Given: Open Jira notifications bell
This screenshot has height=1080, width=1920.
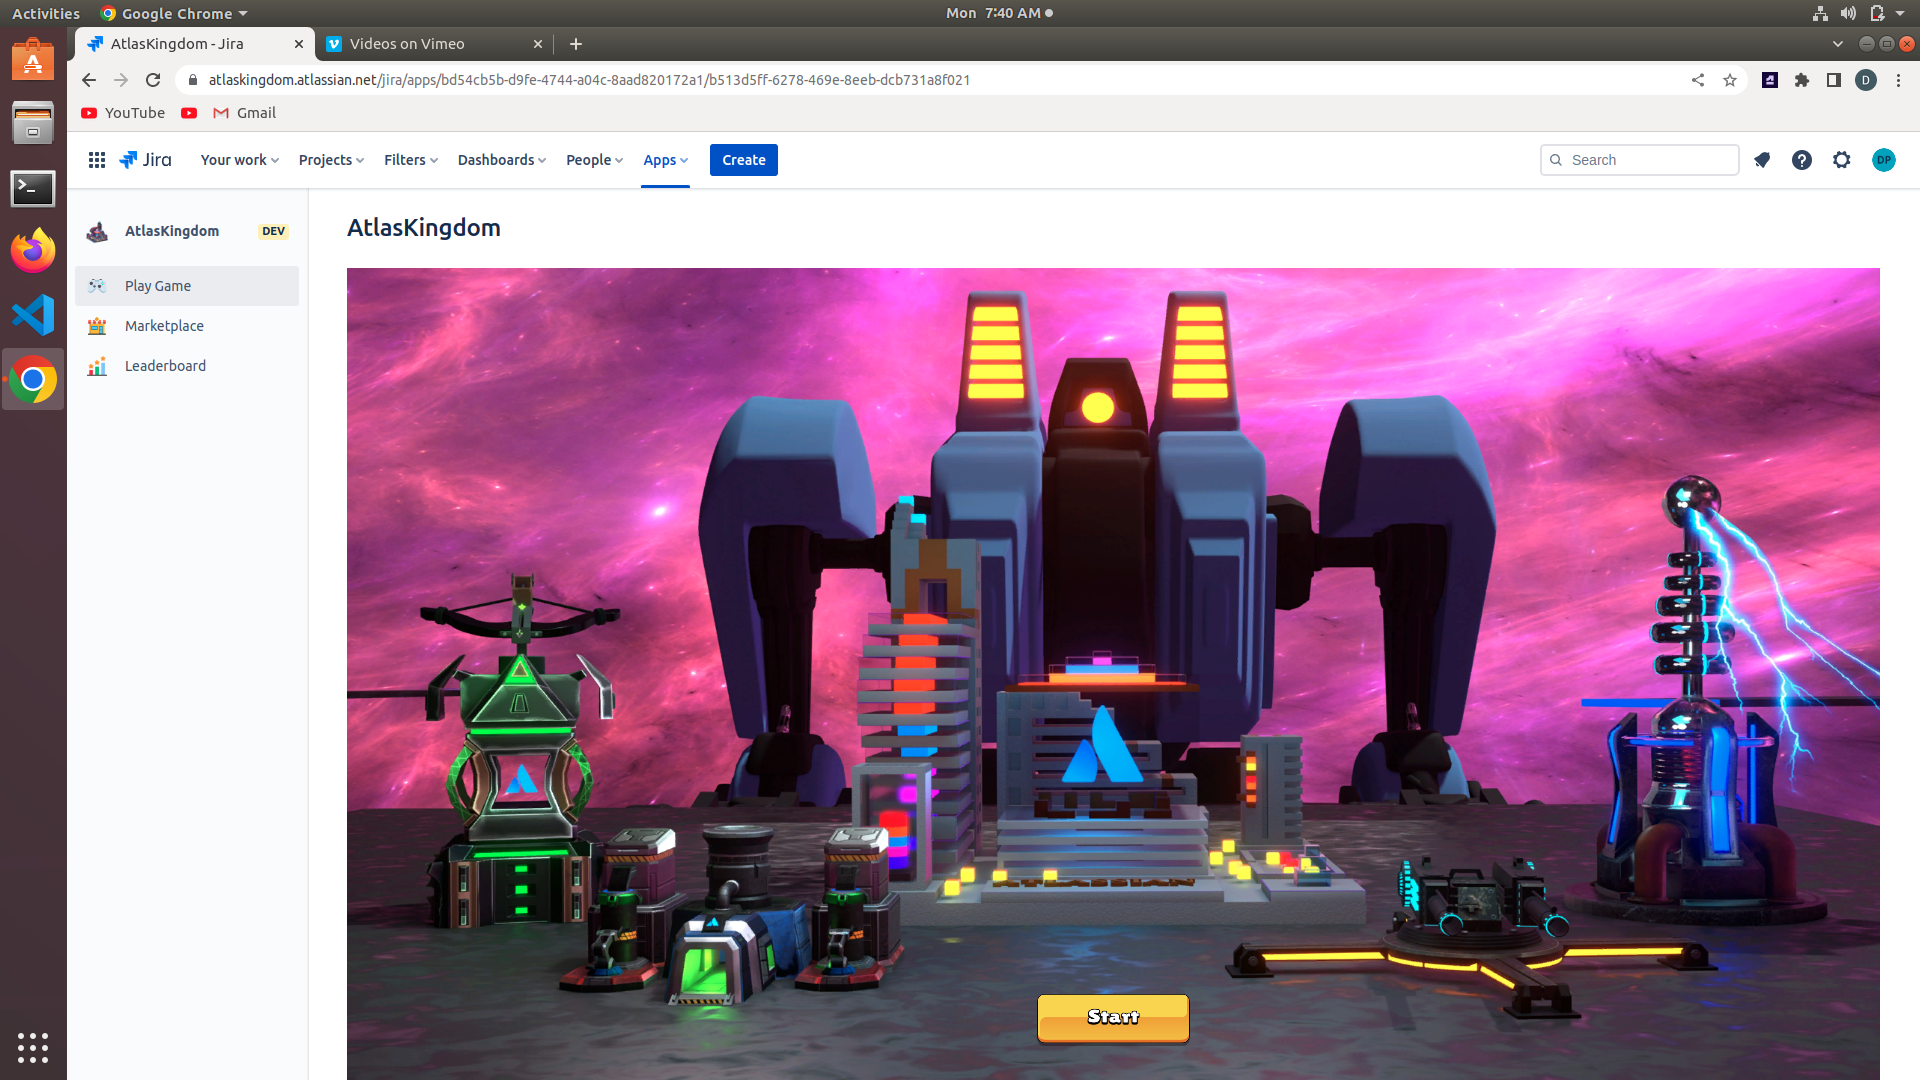Looking at the screenshot, I should [1762, 160].
